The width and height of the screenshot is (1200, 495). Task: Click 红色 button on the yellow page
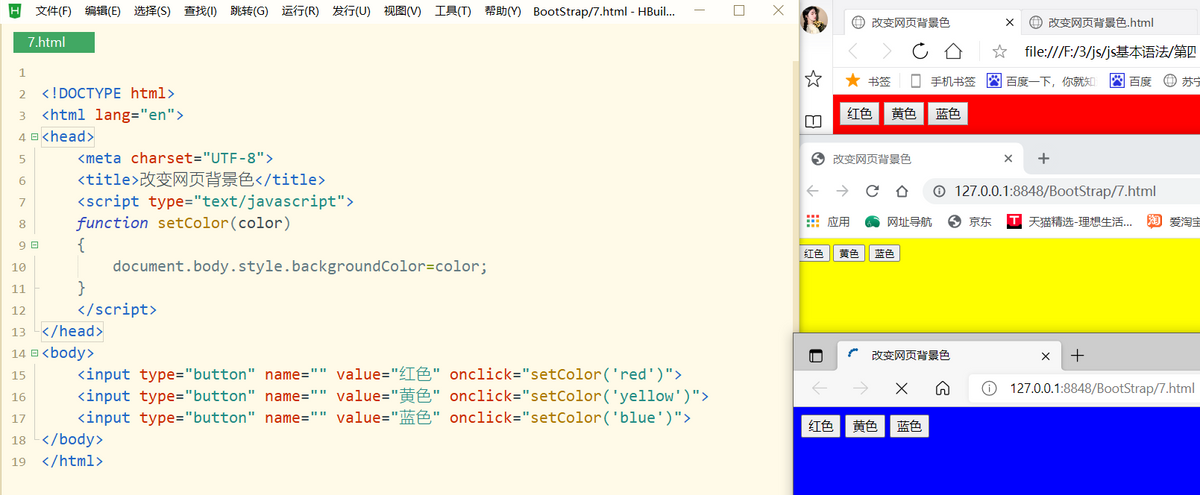(815, 253)
